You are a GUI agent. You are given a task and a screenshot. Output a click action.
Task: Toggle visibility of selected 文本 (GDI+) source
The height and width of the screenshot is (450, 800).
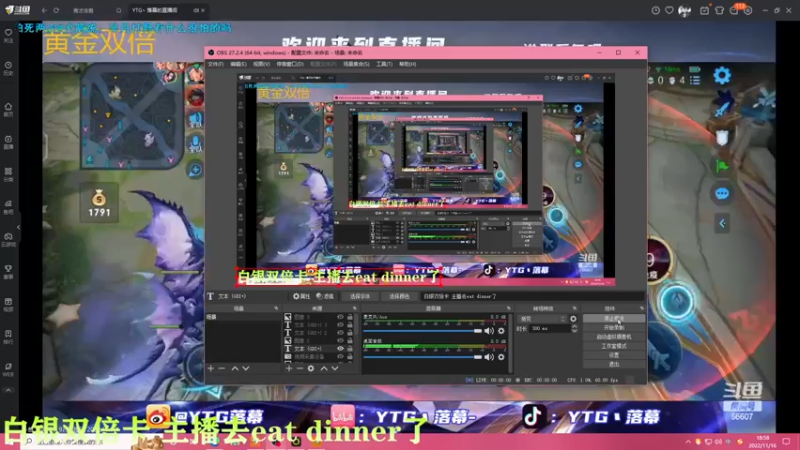[x=340, y=348]
